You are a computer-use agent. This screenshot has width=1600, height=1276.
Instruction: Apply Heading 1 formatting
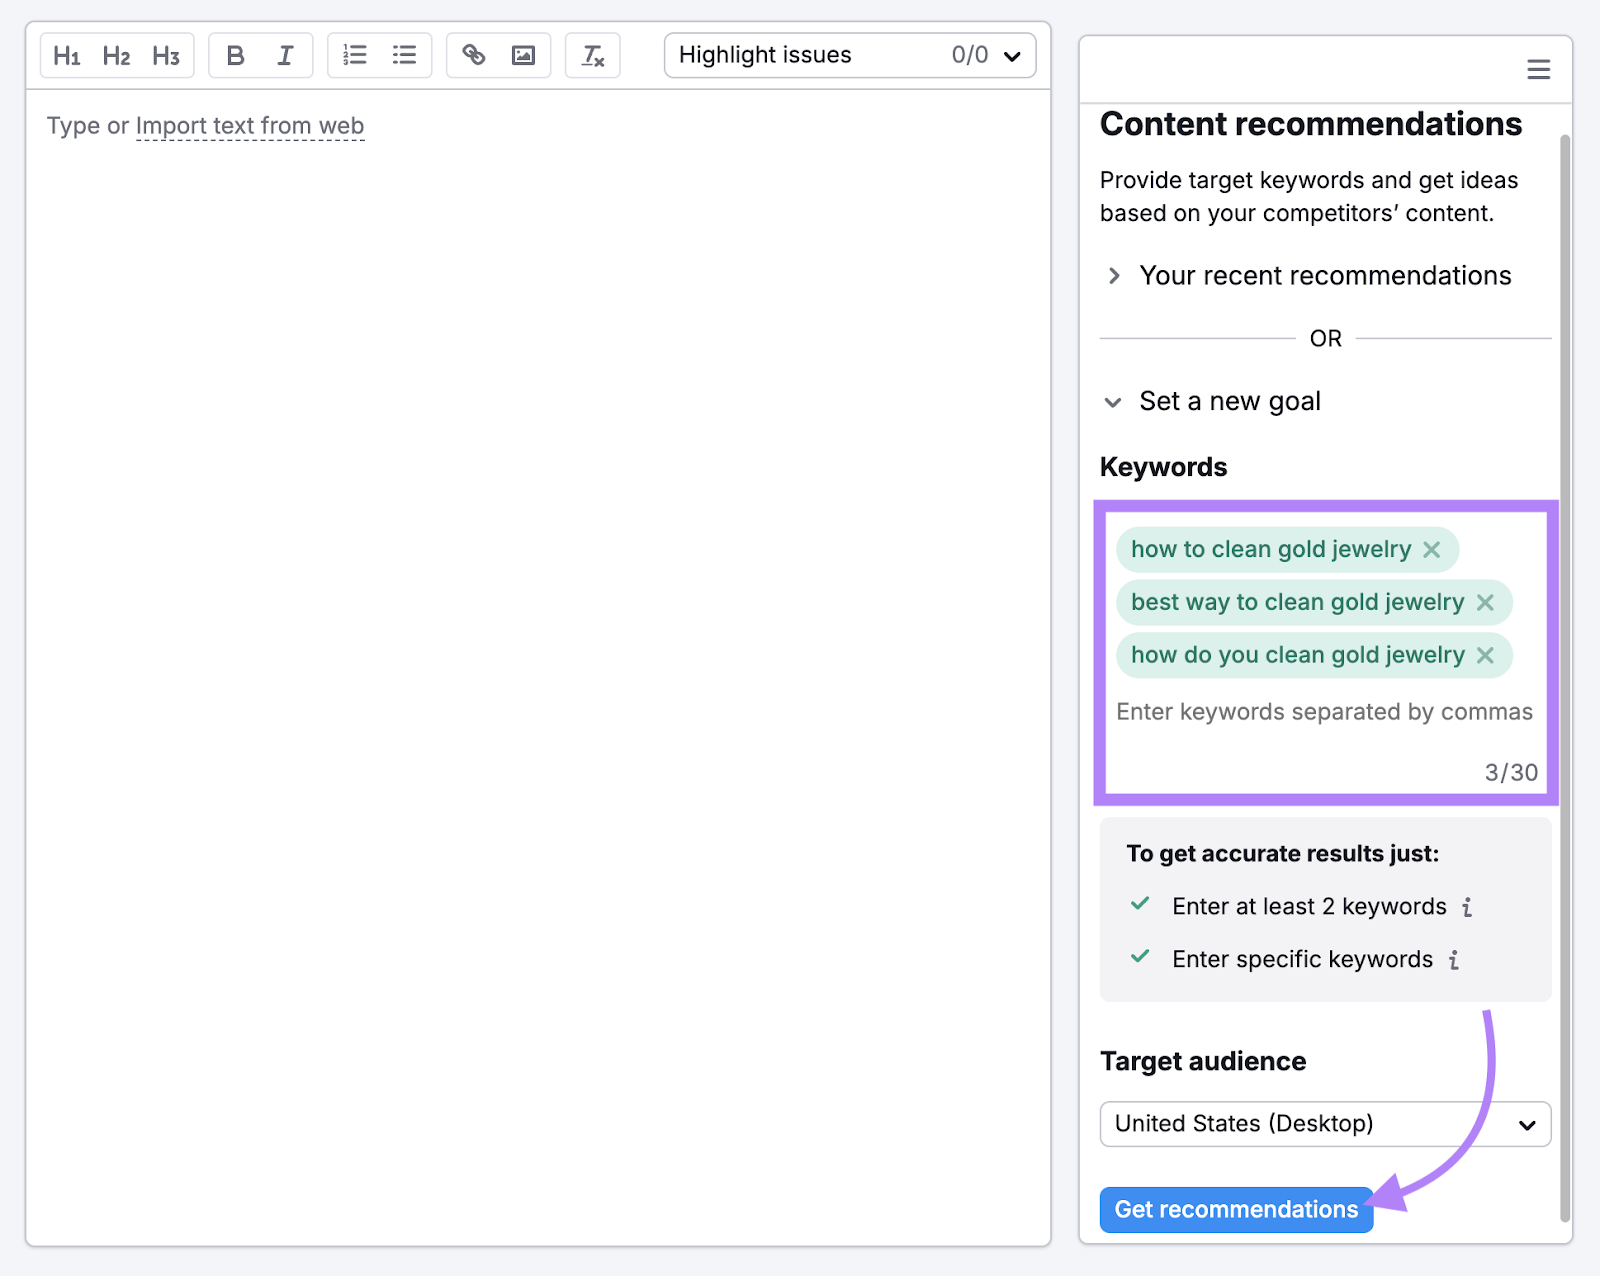67,55
